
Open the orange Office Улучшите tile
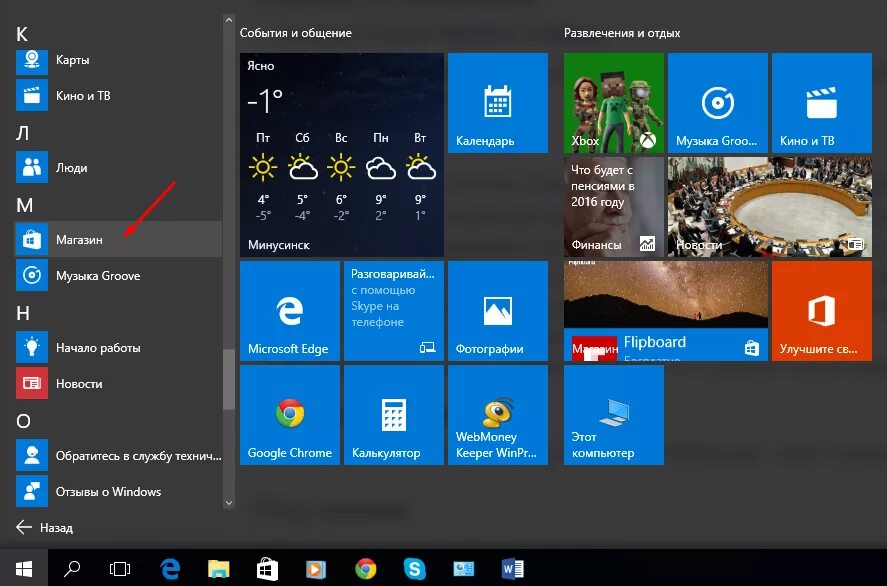point(822,311)
